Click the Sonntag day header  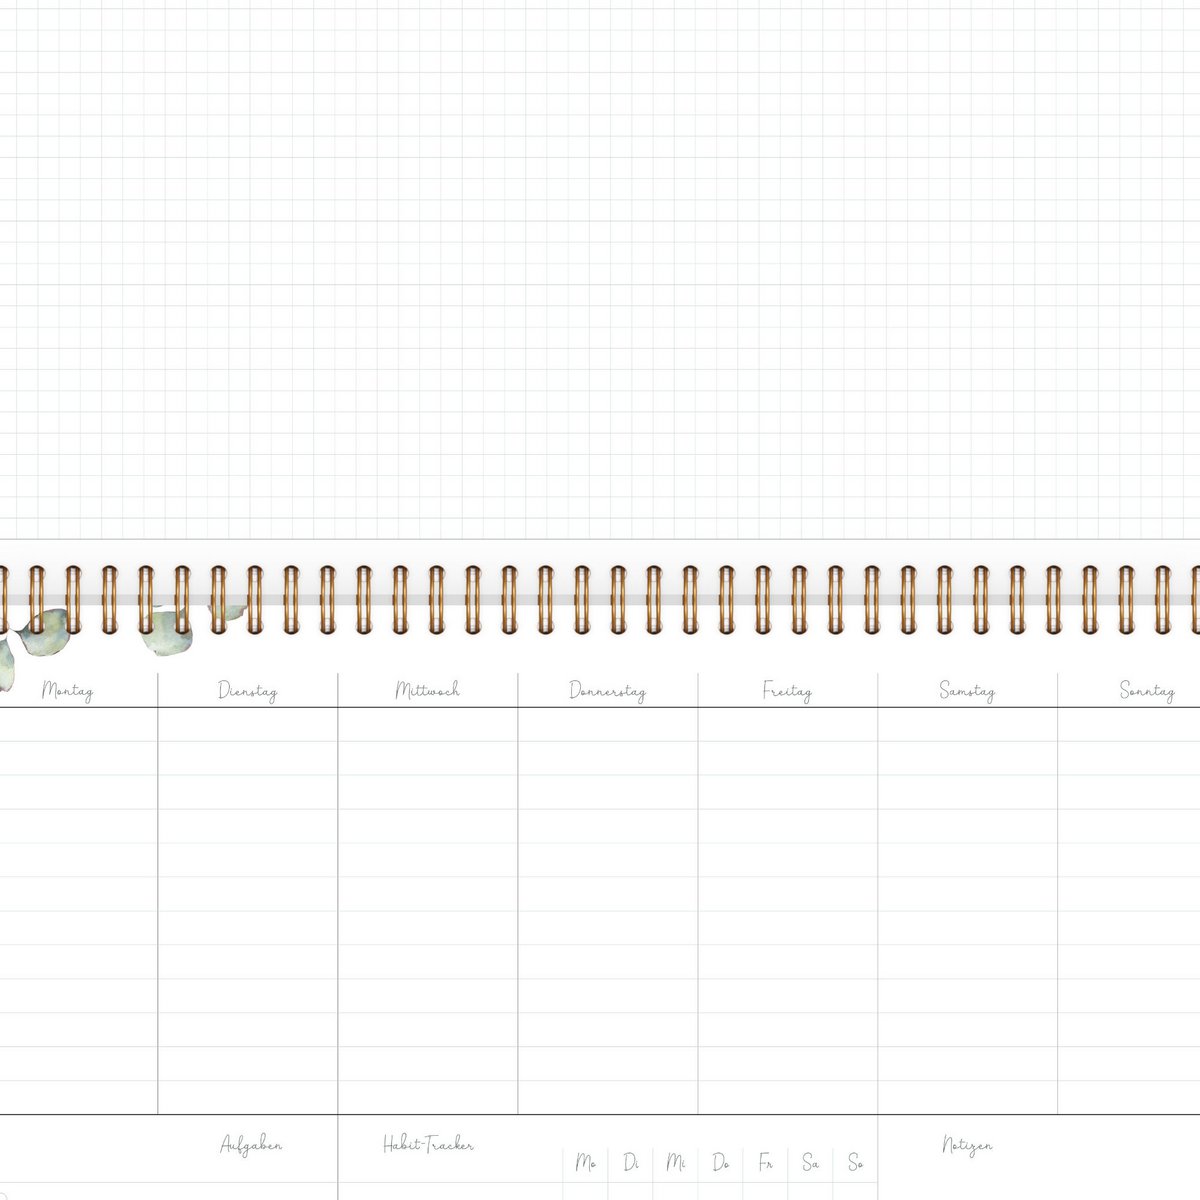[1146, 690]
